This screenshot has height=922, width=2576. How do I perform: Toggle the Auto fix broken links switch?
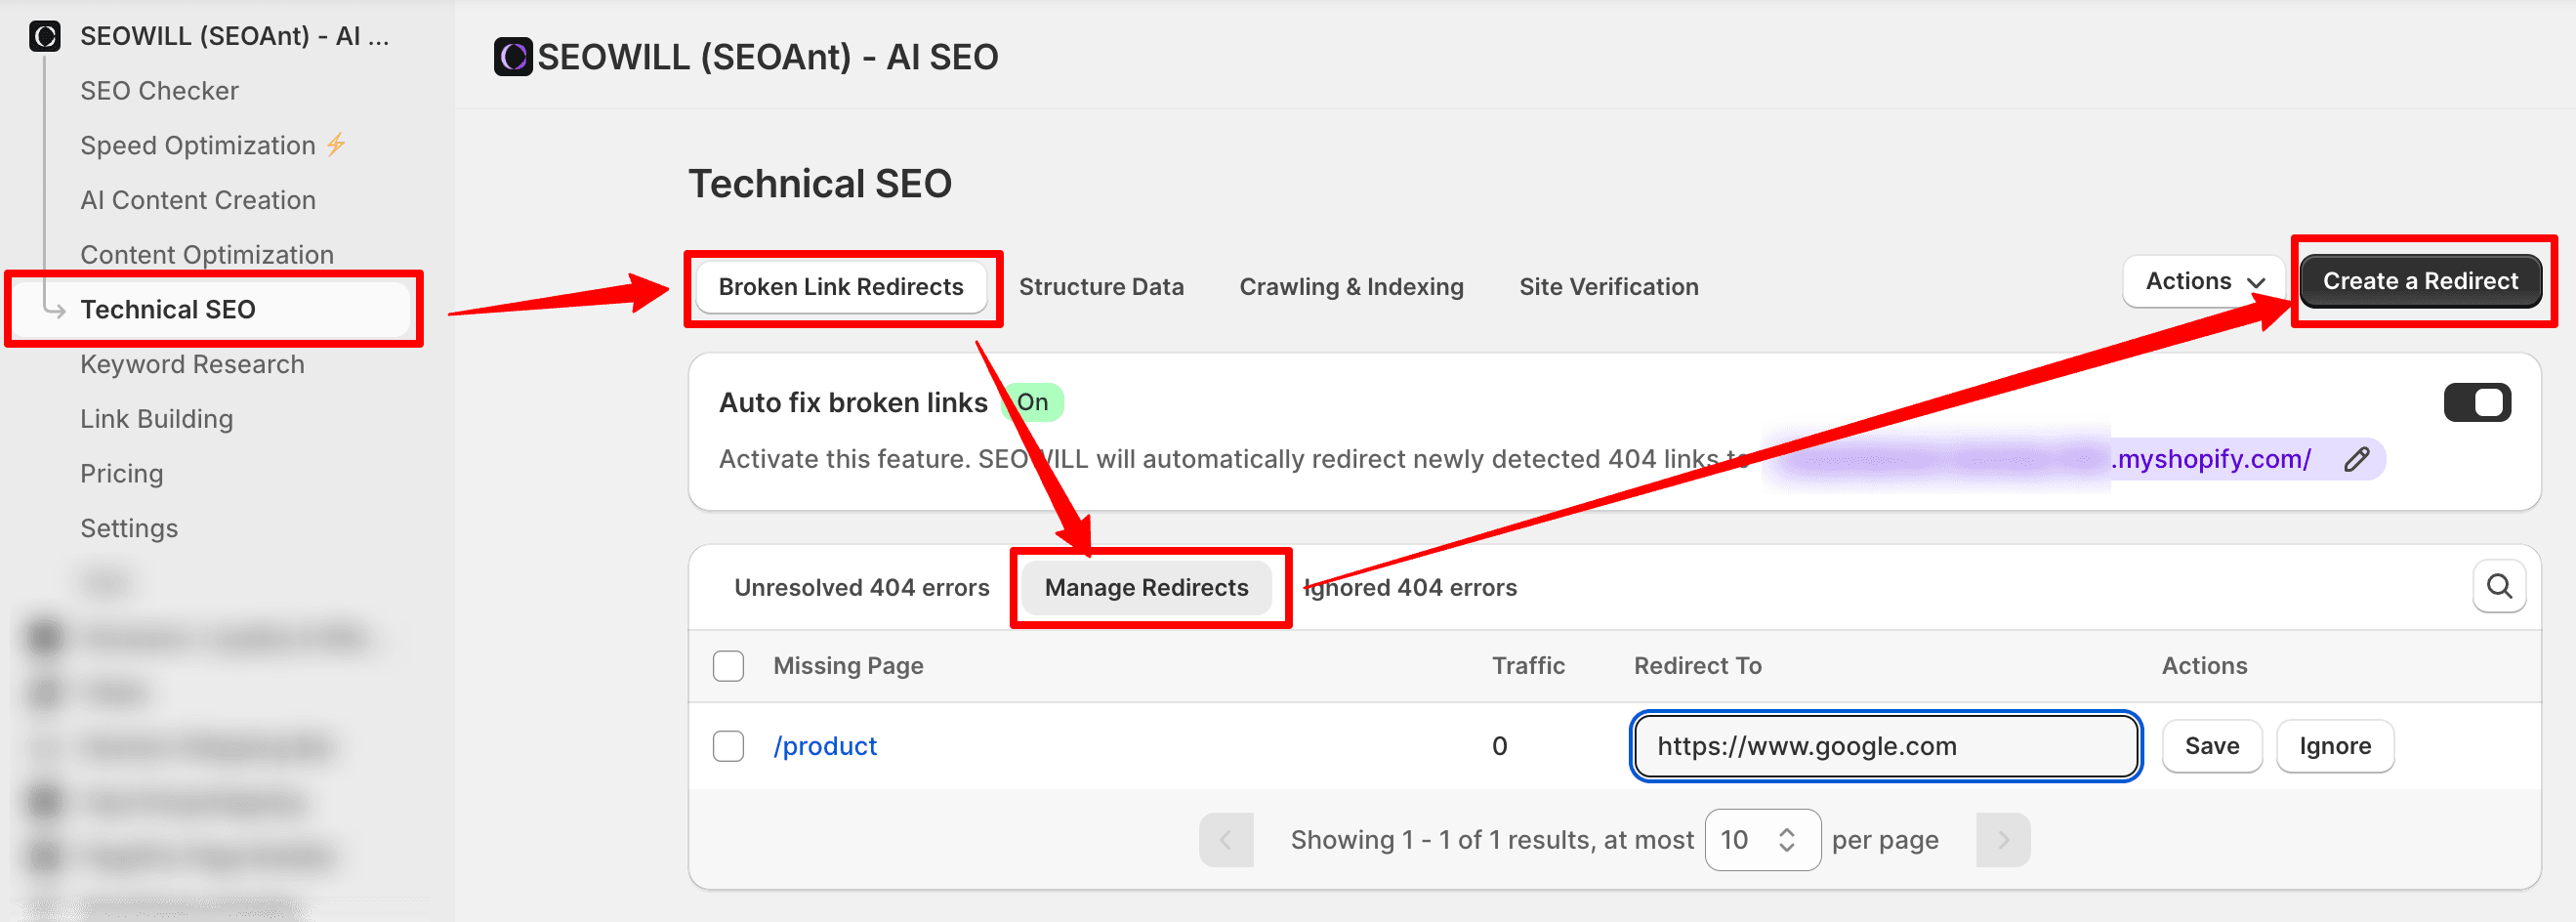pyautogui.click(x=2476, y=402)
